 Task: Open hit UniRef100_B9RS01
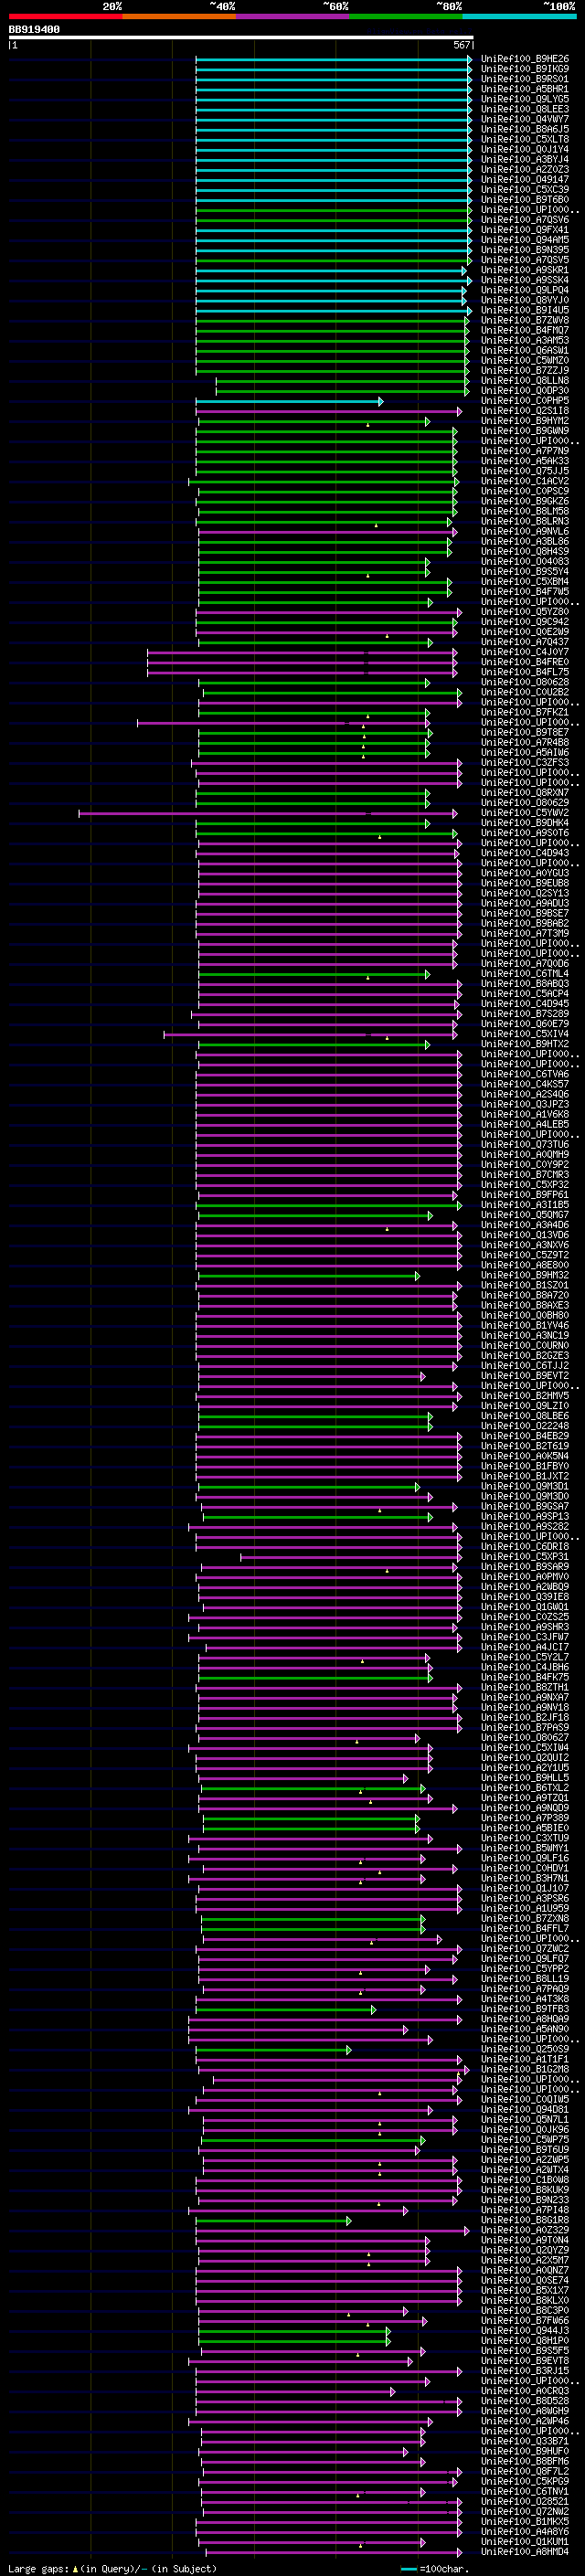pyautogui.click(x=525, y=79)
